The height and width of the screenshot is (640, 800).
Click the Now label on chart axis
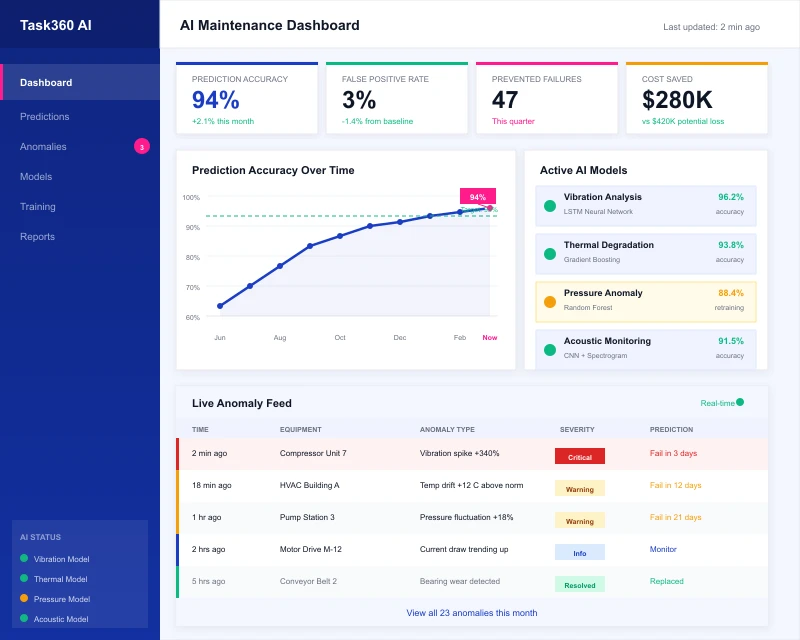pos(490,337)
